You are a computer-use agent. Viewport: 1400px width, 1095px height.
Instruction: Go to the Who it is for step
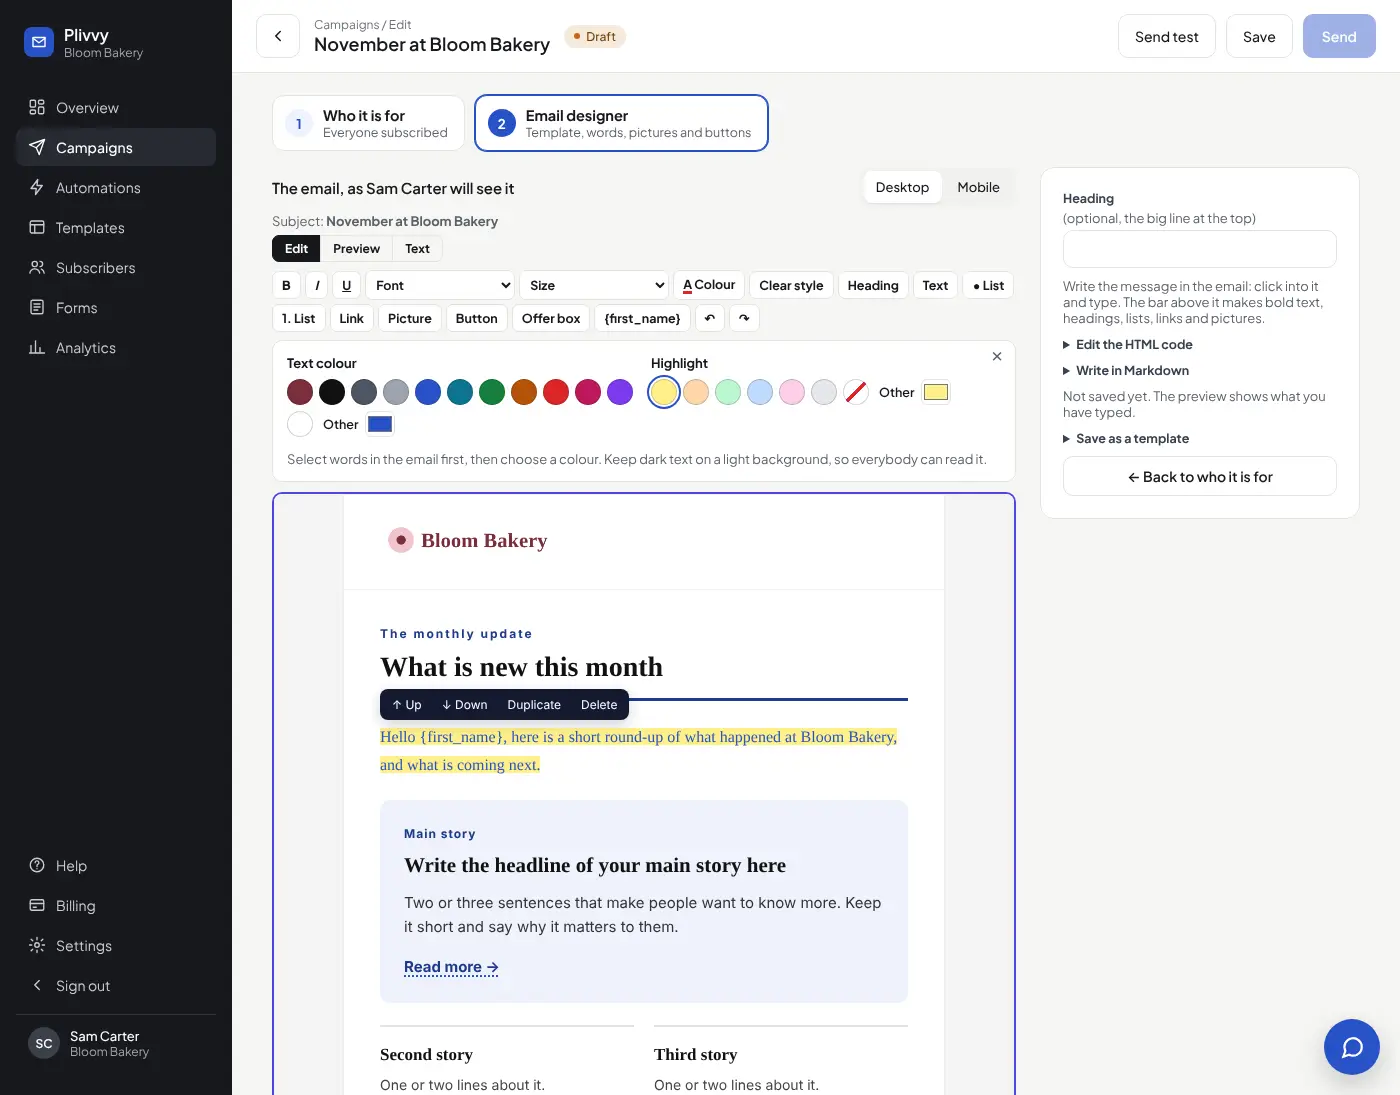(368, 123)
